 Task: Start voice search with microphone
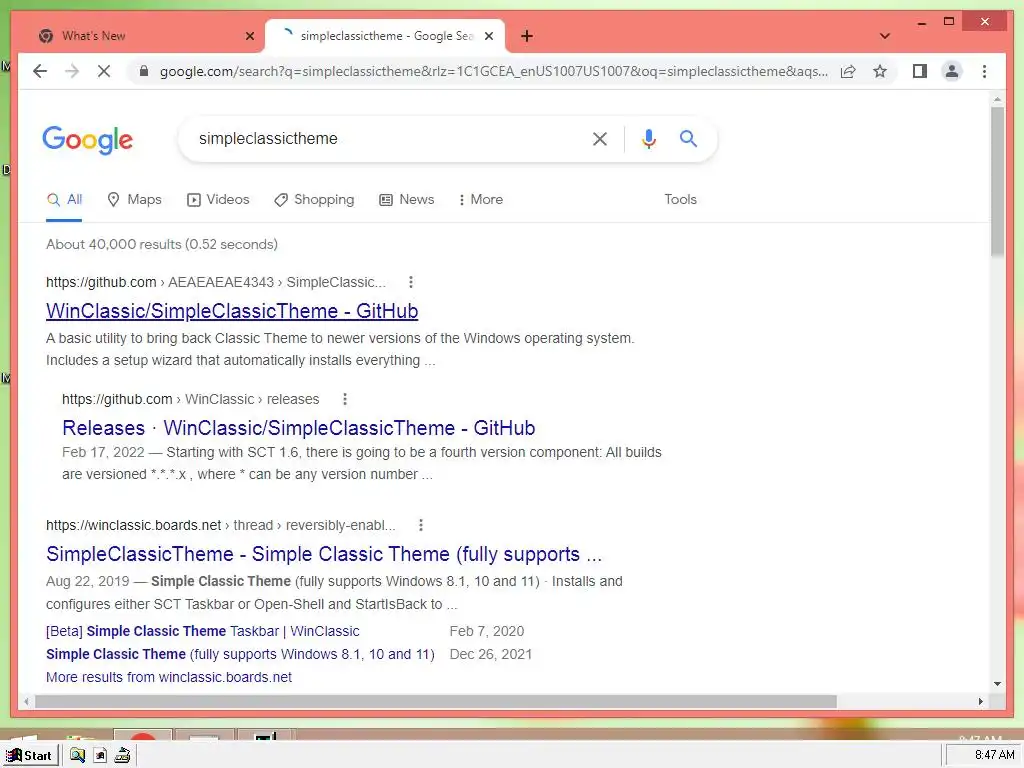pyautogui.click(x=648, y=138)
